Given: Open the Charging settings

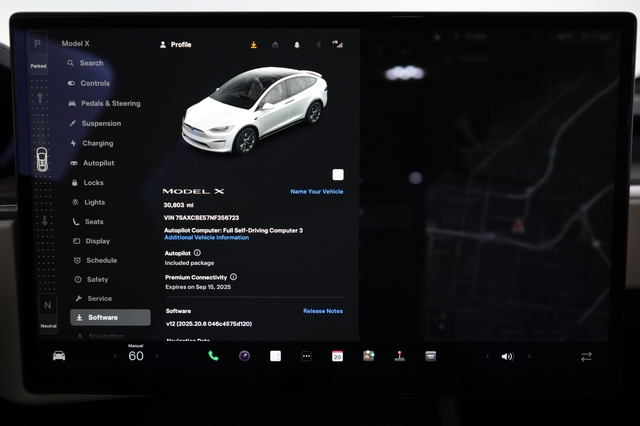Looking at the screenshot, I should click(x=92, y=143).
